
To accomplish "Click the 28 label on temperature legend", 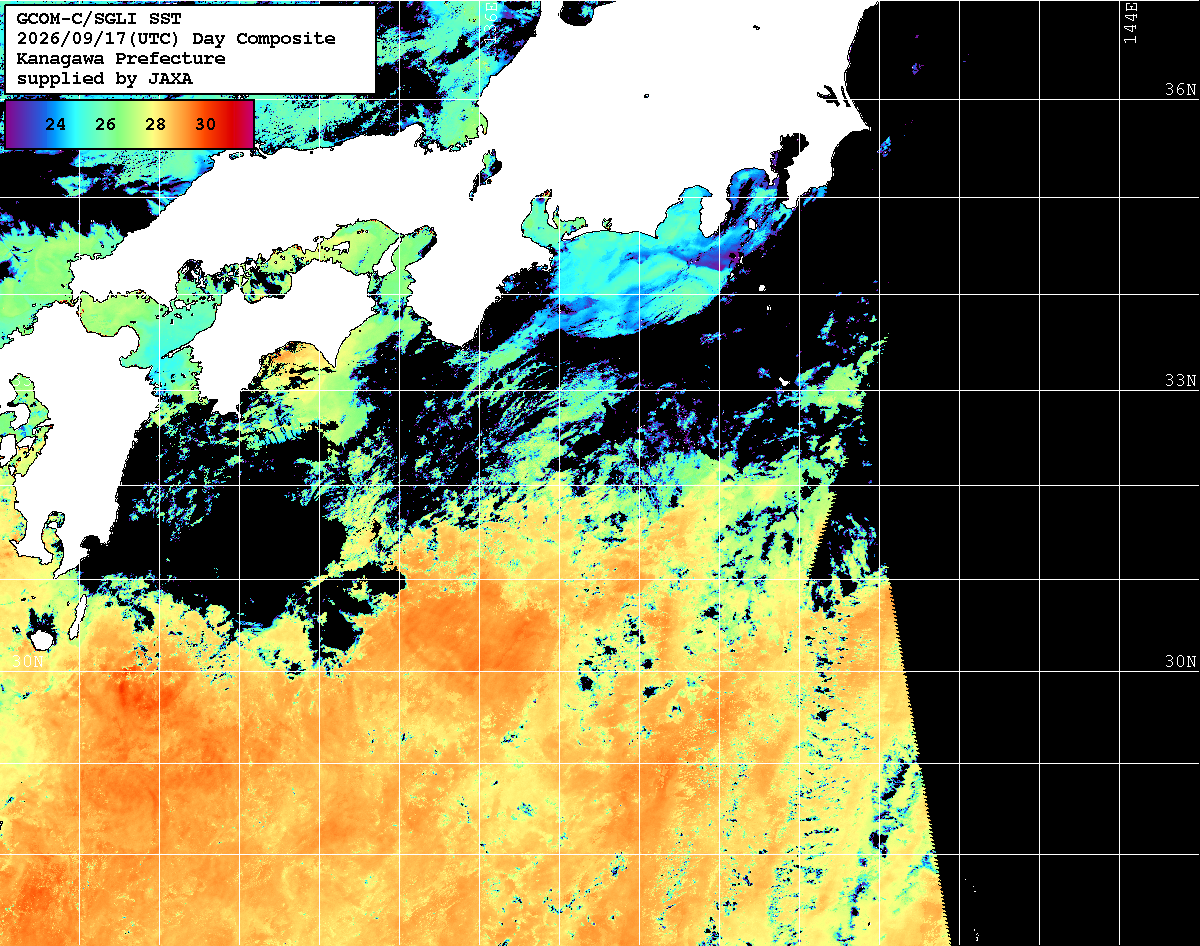I will pyautogui.click(x=155, y=125).
